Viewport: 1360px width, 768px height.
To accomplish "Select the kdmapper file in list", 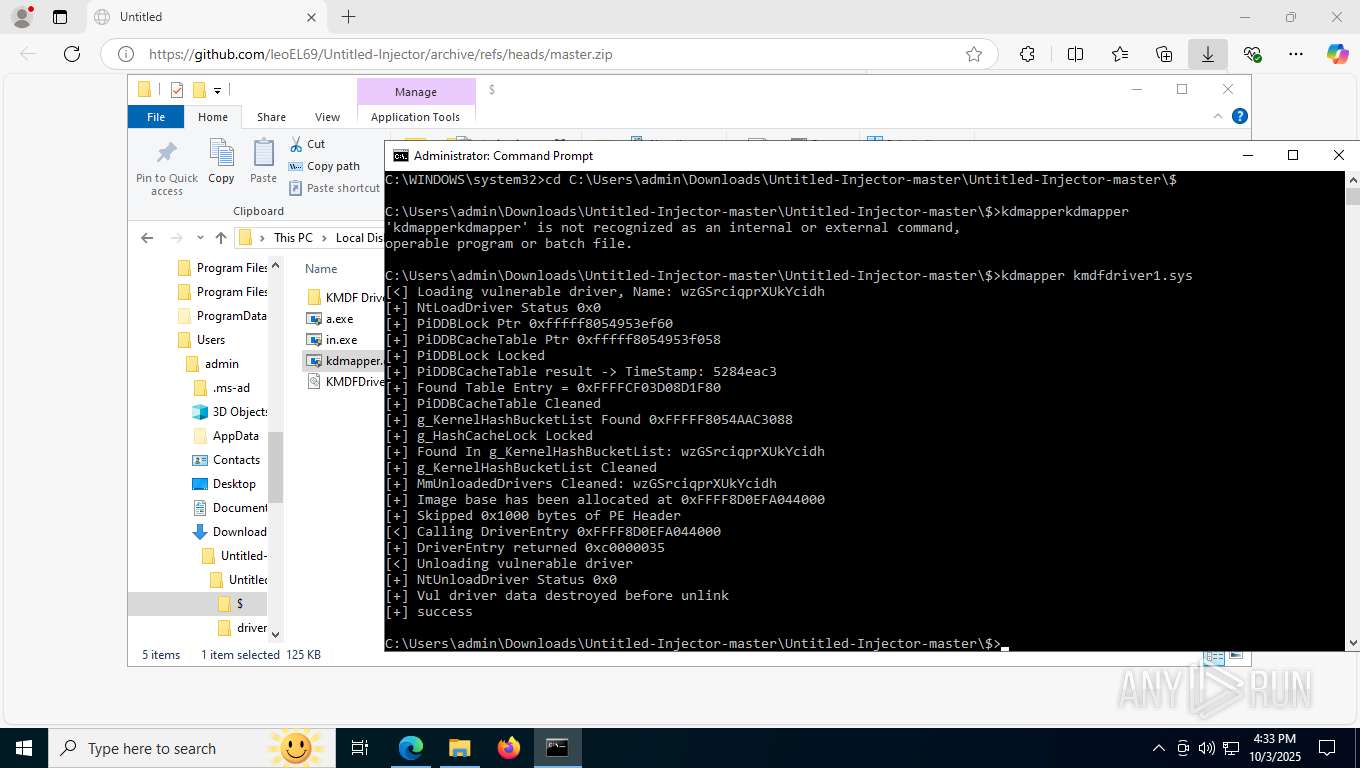I will coord(344,361).
